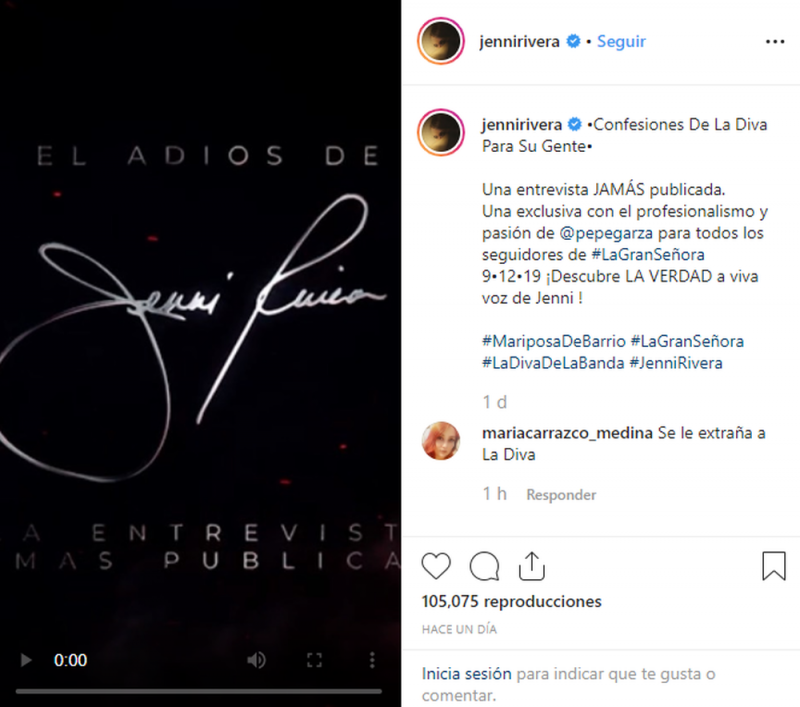
Task: Seek on the video progress bar
Action: pyautogui.click(x=198, y=691)
